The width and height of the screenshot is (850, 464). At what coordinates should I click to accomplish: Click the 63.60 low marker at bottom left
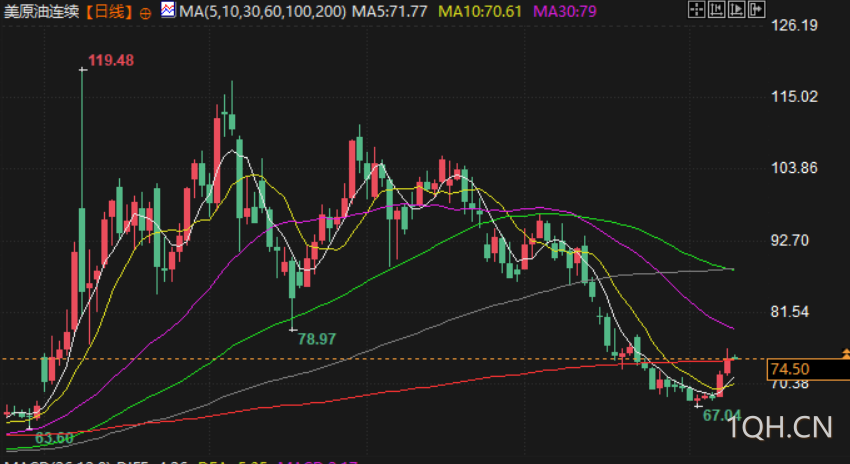point(54,438)
